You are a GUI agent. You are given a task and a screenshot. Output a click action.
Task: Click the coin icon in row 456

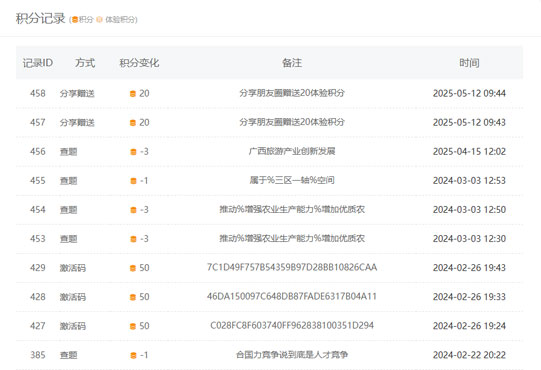click(x=133, y=152)
